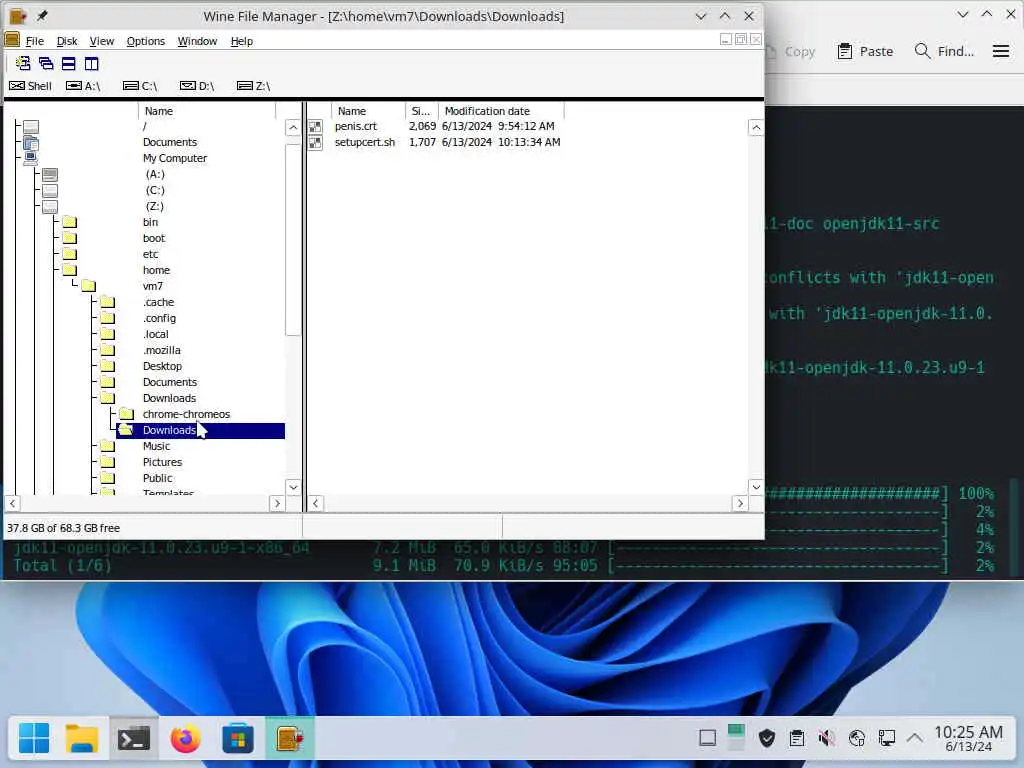The image size is (1024, 768).
Task: Click Find... in the terminal window toolbar
Action: click(944, 51)
